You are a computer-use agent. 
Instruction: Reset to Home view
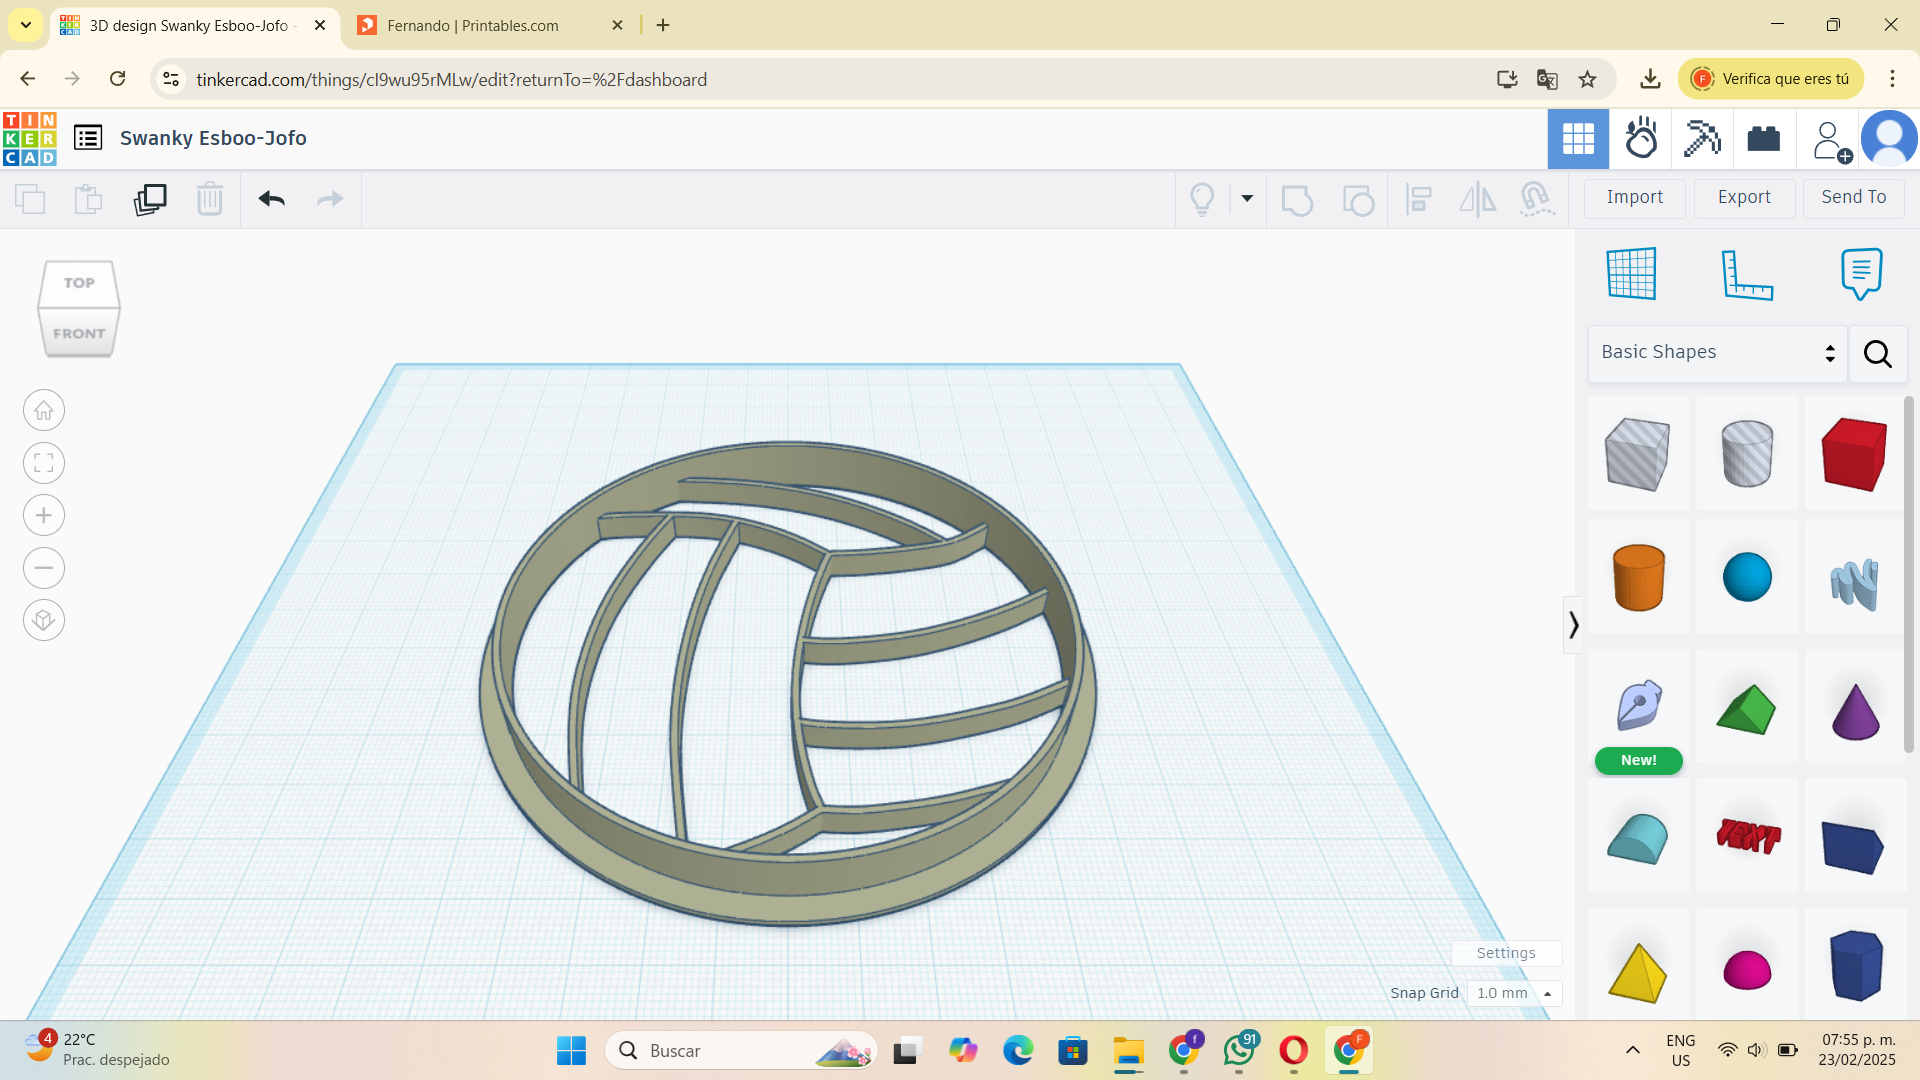[43, 410]
